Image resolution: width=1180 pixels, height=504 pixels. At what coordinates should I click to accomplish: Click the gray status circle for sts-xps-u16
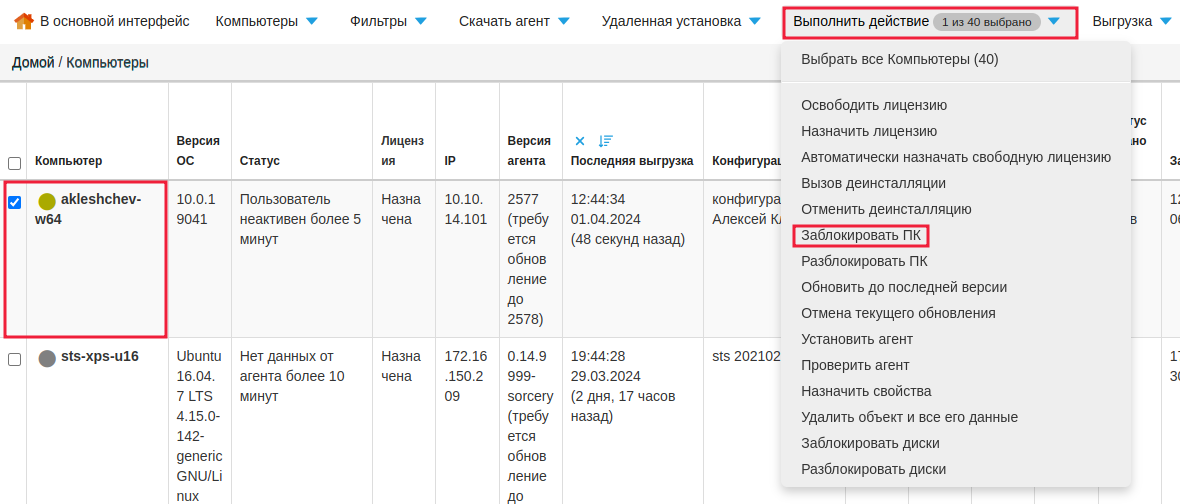coord(47,358)
